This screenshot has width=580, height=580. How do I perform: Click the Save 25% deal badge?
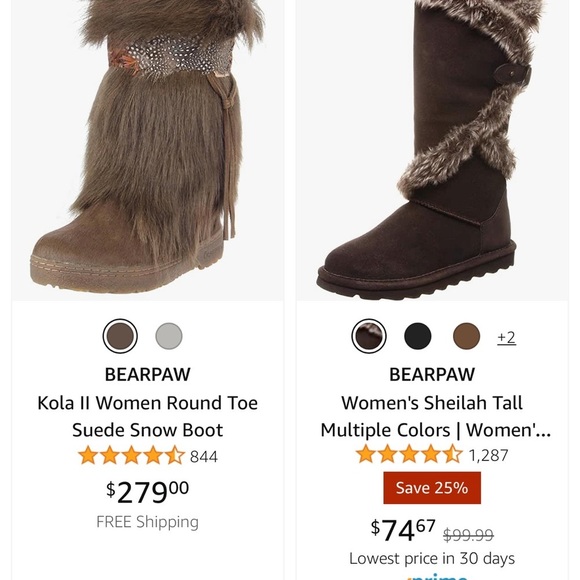pyautogui.click(x=432, y=488)
